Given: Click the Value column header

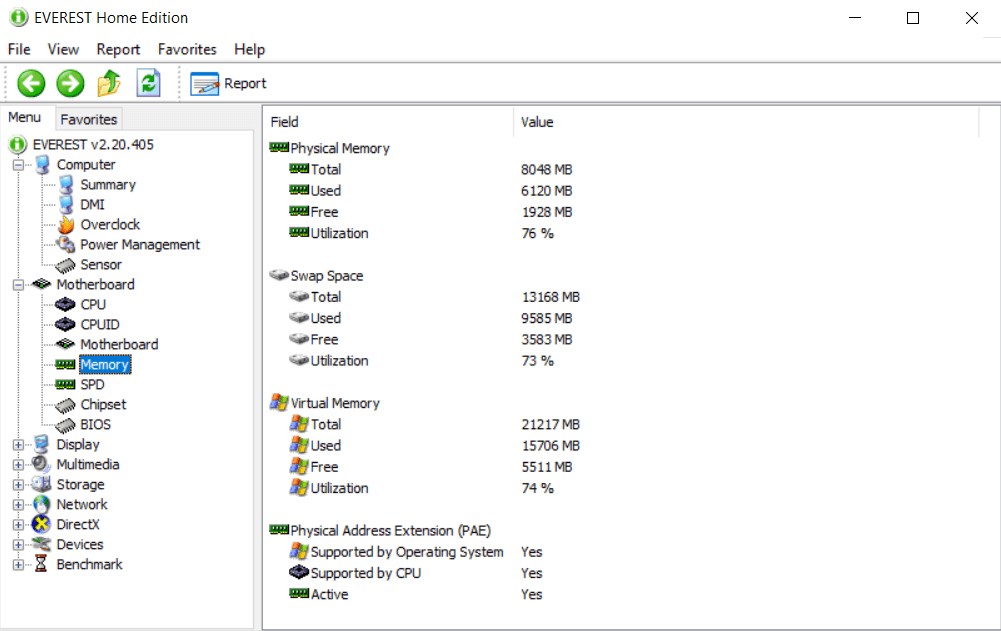Looking at the screenshot, I should (x=537, y=121).
